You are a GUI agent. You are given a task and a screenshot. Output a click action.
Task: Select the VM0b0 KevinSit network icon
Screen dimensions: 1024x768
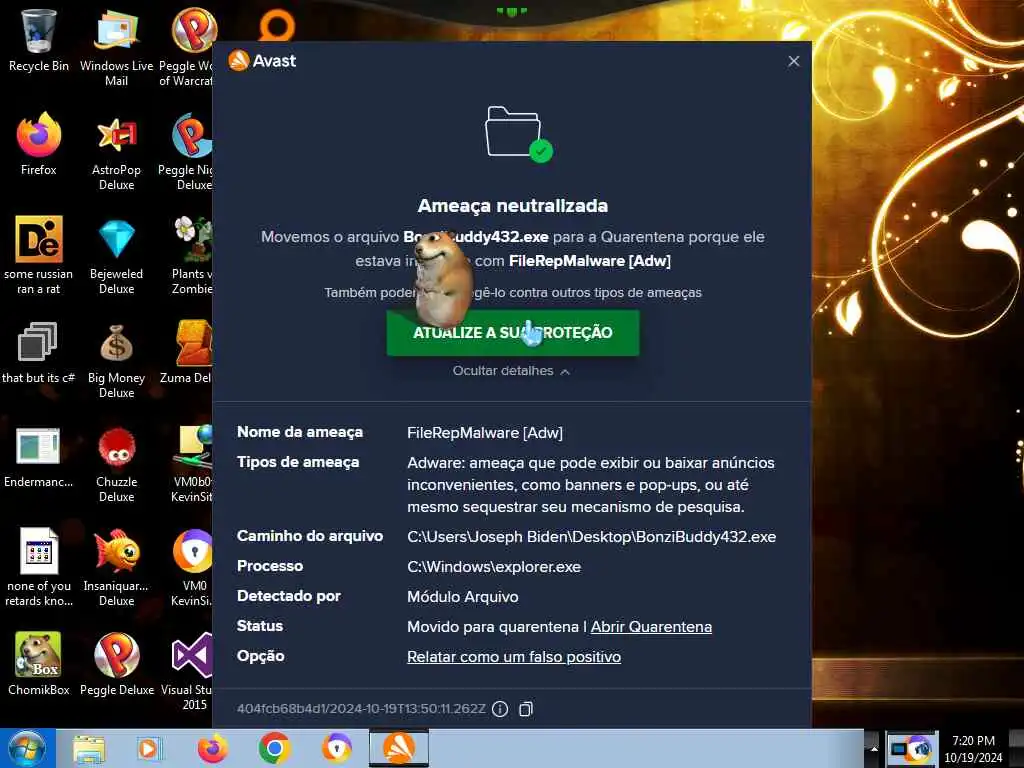point(192,464)
